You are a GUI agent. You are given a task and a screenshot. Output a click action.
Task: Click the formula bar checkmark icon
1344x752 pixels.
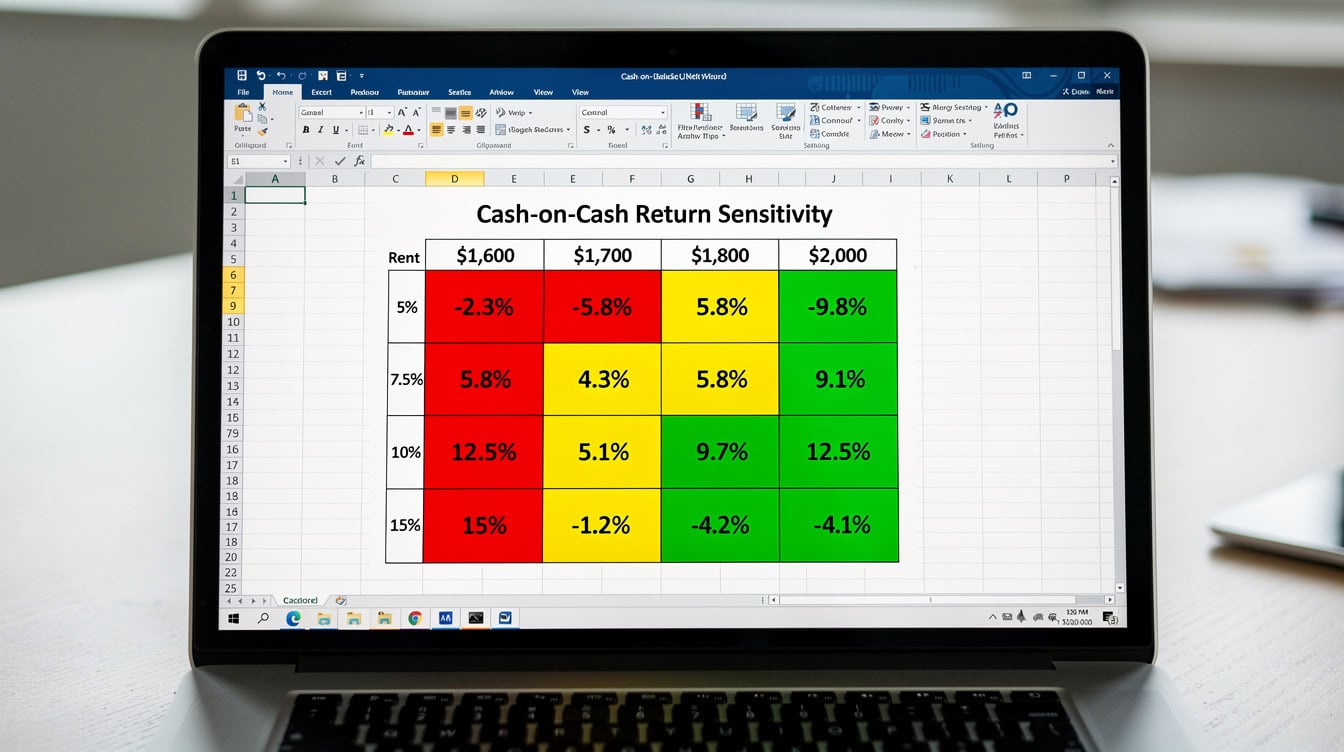(x=340, y=161)
